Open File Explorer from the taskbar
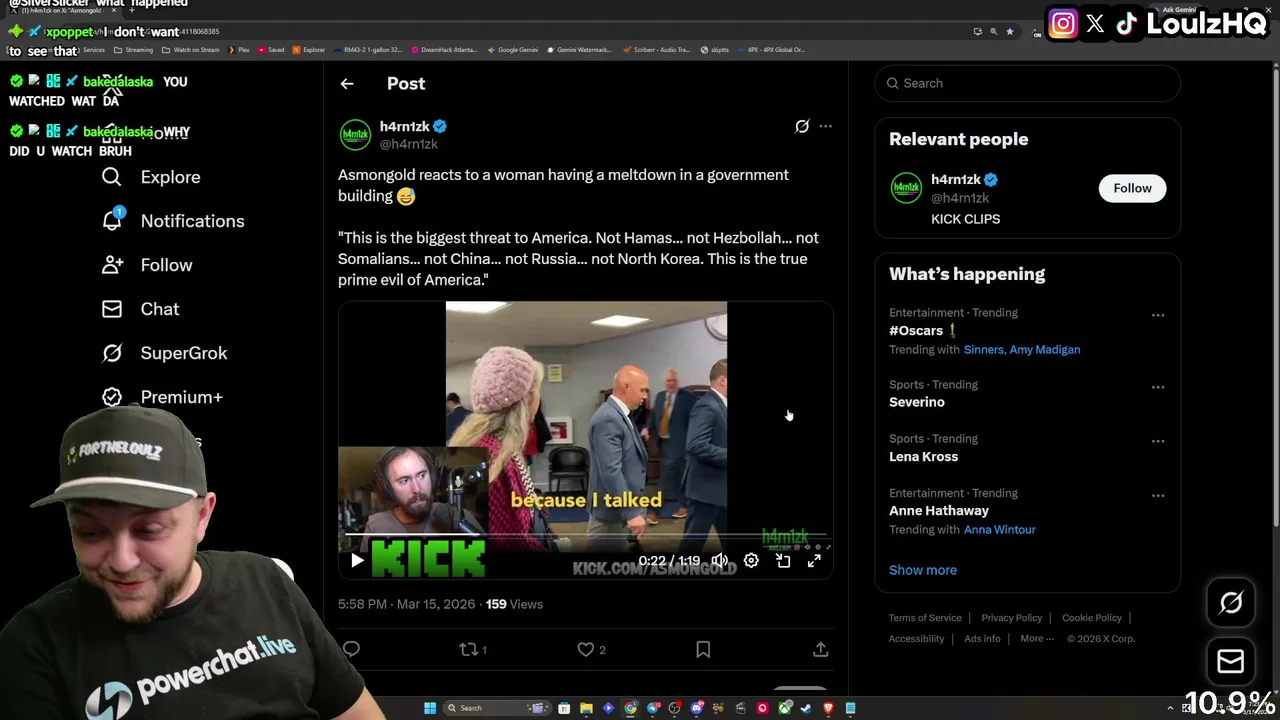This screenshot has width=1280, height=720. pyautogui.click(x=586, y=708)
